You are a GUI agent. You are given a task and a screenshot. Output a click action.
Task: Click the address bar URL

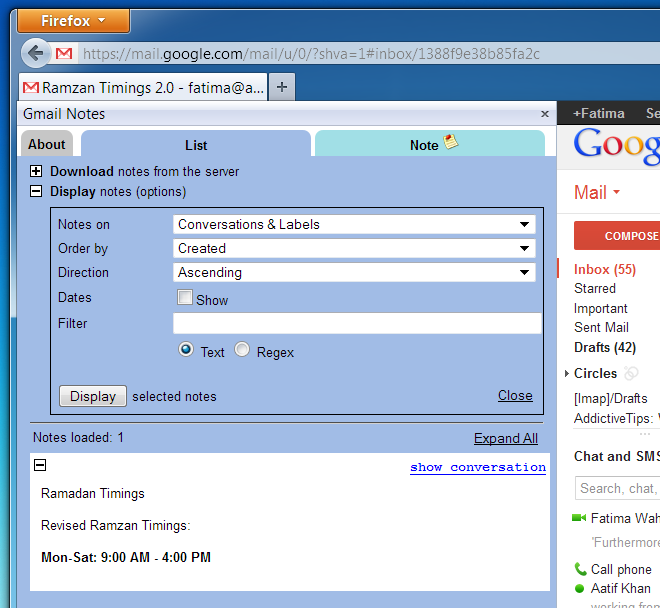pos(311,54)
